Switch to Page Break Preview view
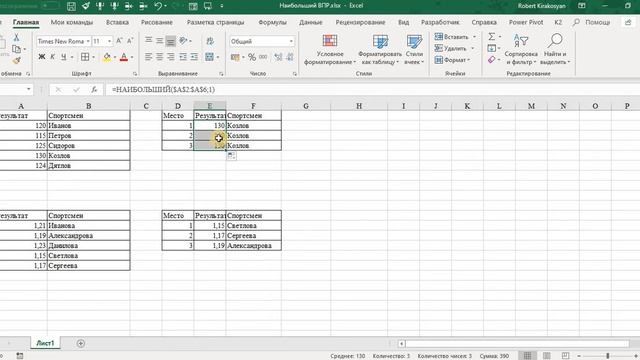Screen dimensions: 640x360 pos(565,356)
